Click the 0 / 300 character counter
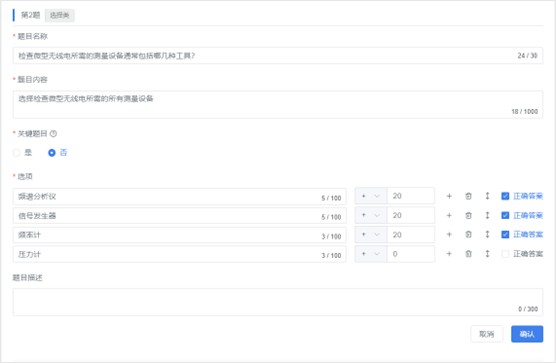The image size is (556, 363). pyautogui.click(x=528, y=309)
